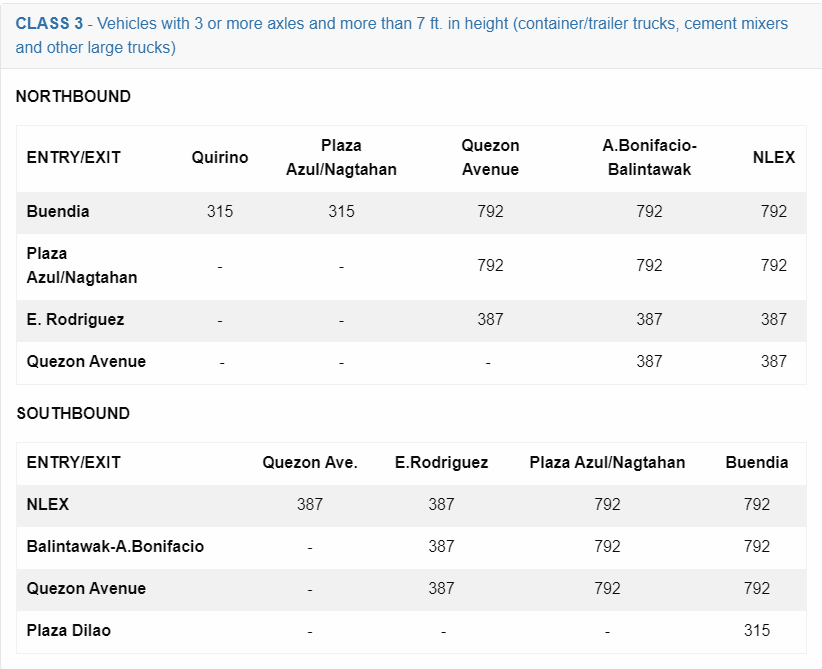
Task: Click the Northbound Quezon Avenue row label
Action: (86, 361)
